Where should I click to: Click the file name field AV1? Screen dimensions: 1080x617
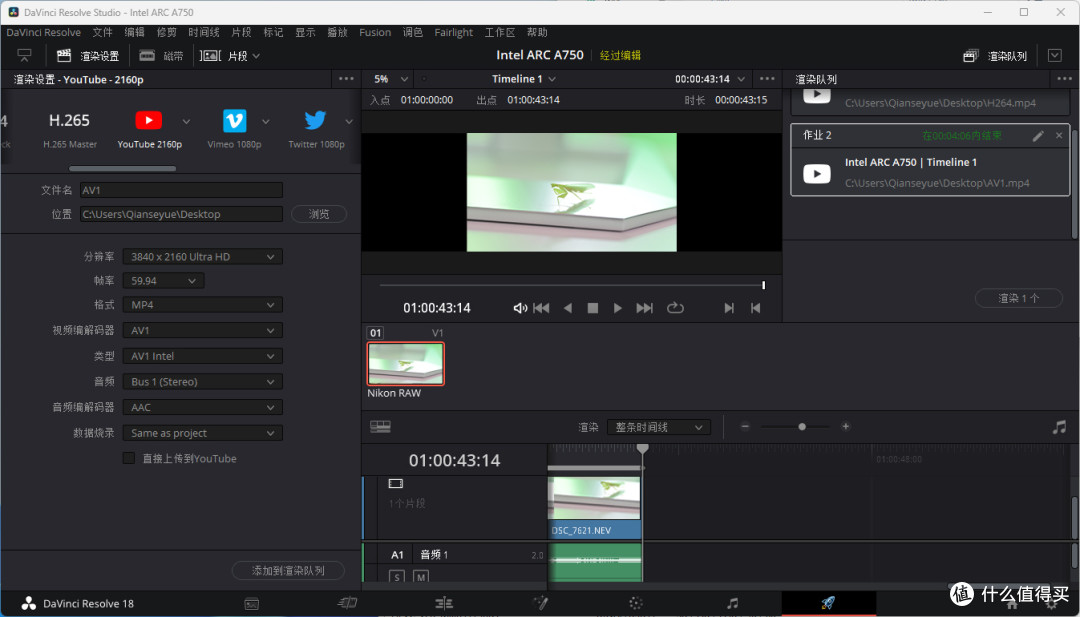pyautogui.click(x=181, y=190)
